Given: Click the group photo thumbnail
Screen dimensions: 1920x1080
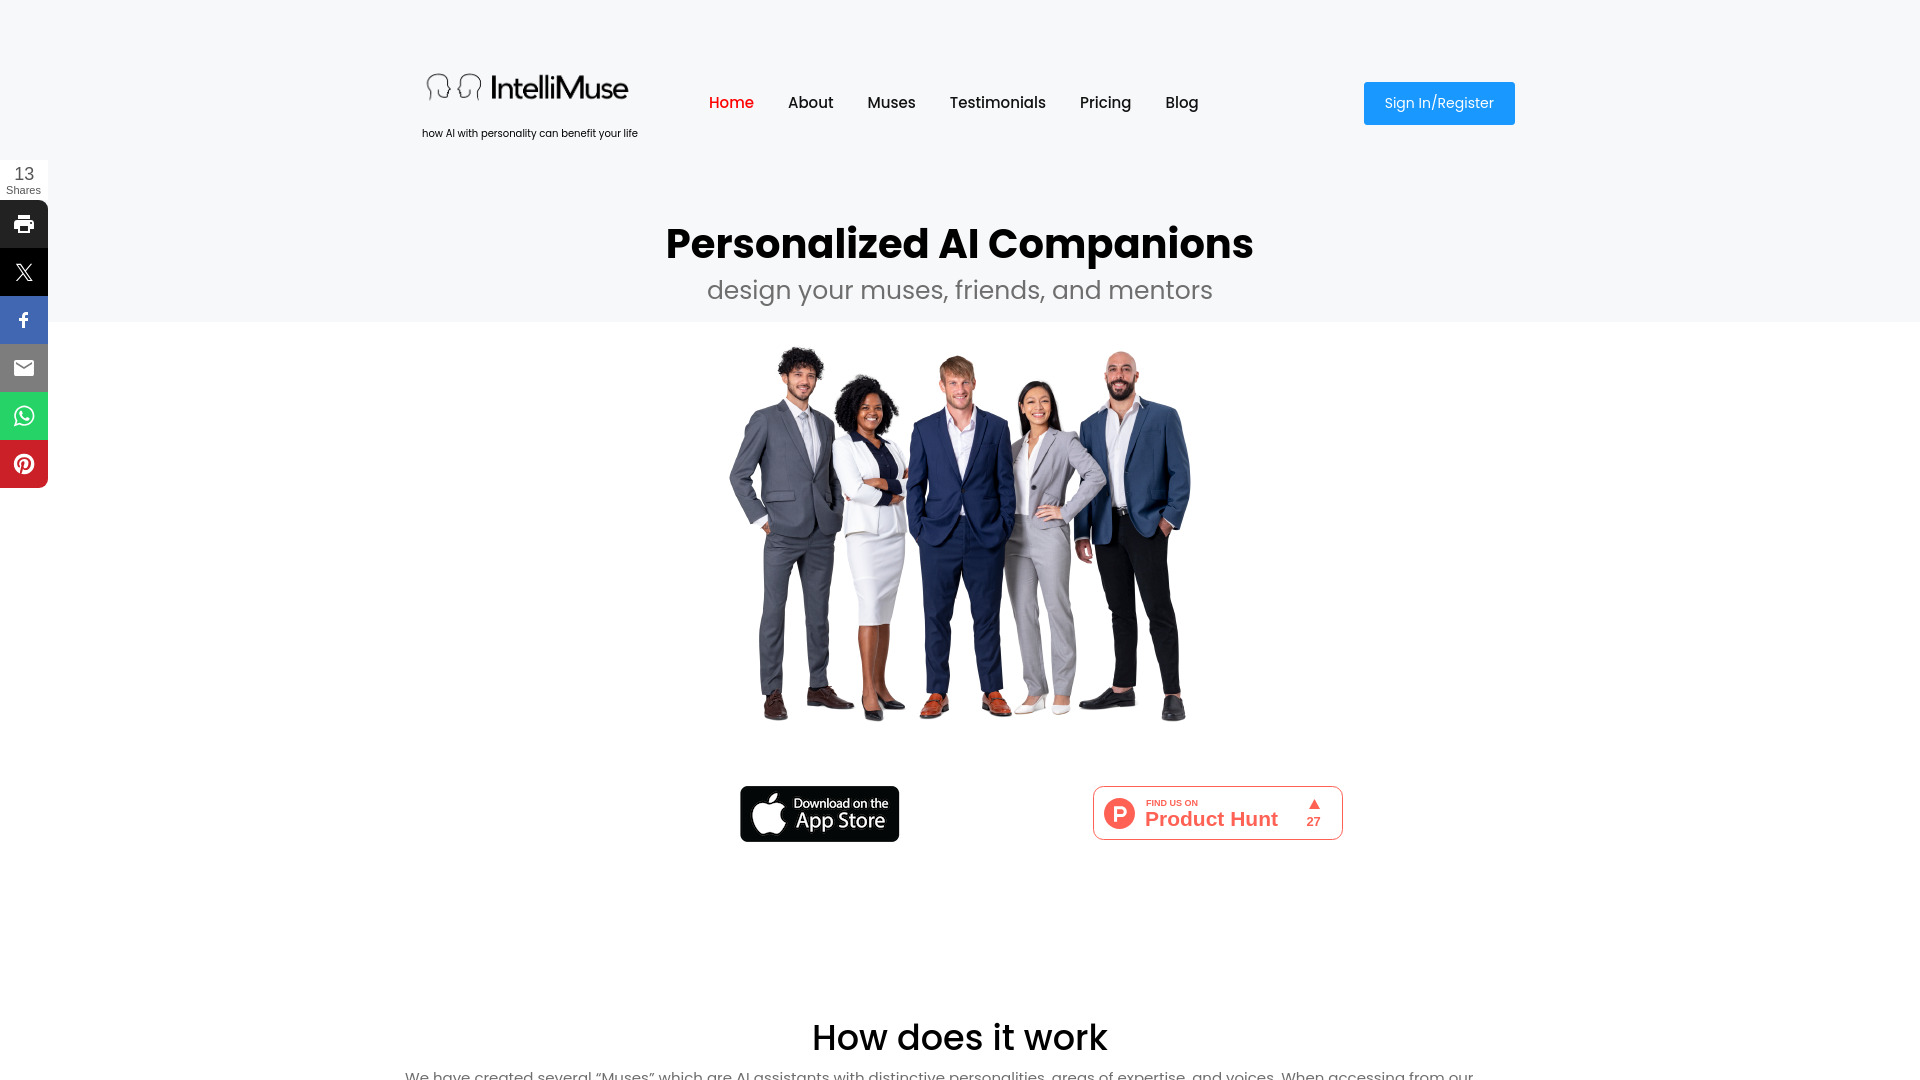Looking at the screenshot, I should [x=960, y=534].
